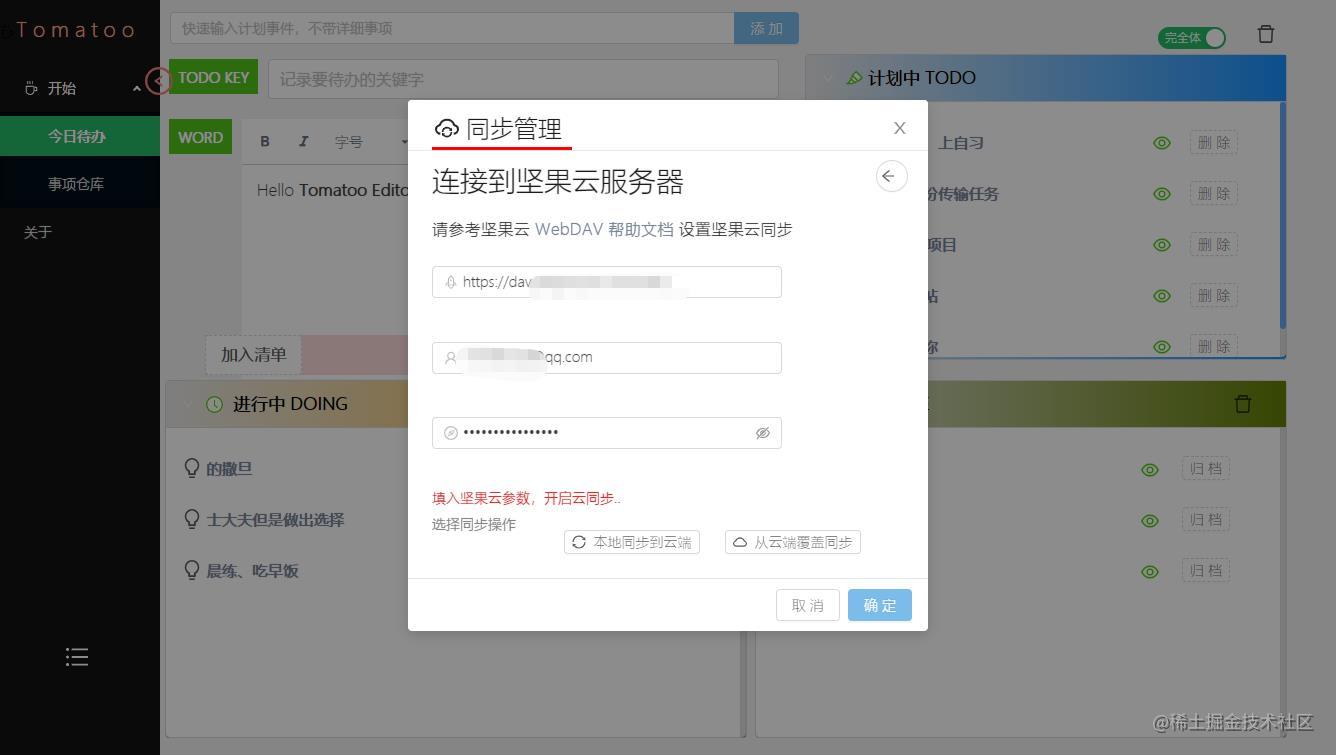
Task: Toggle eye icon for 项目 row
Action: 1162,245
